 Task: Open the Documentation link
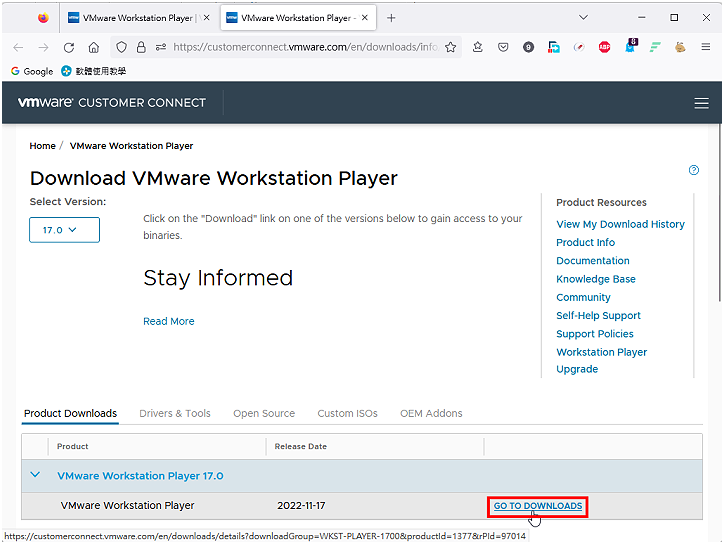[x=592, y=261]
